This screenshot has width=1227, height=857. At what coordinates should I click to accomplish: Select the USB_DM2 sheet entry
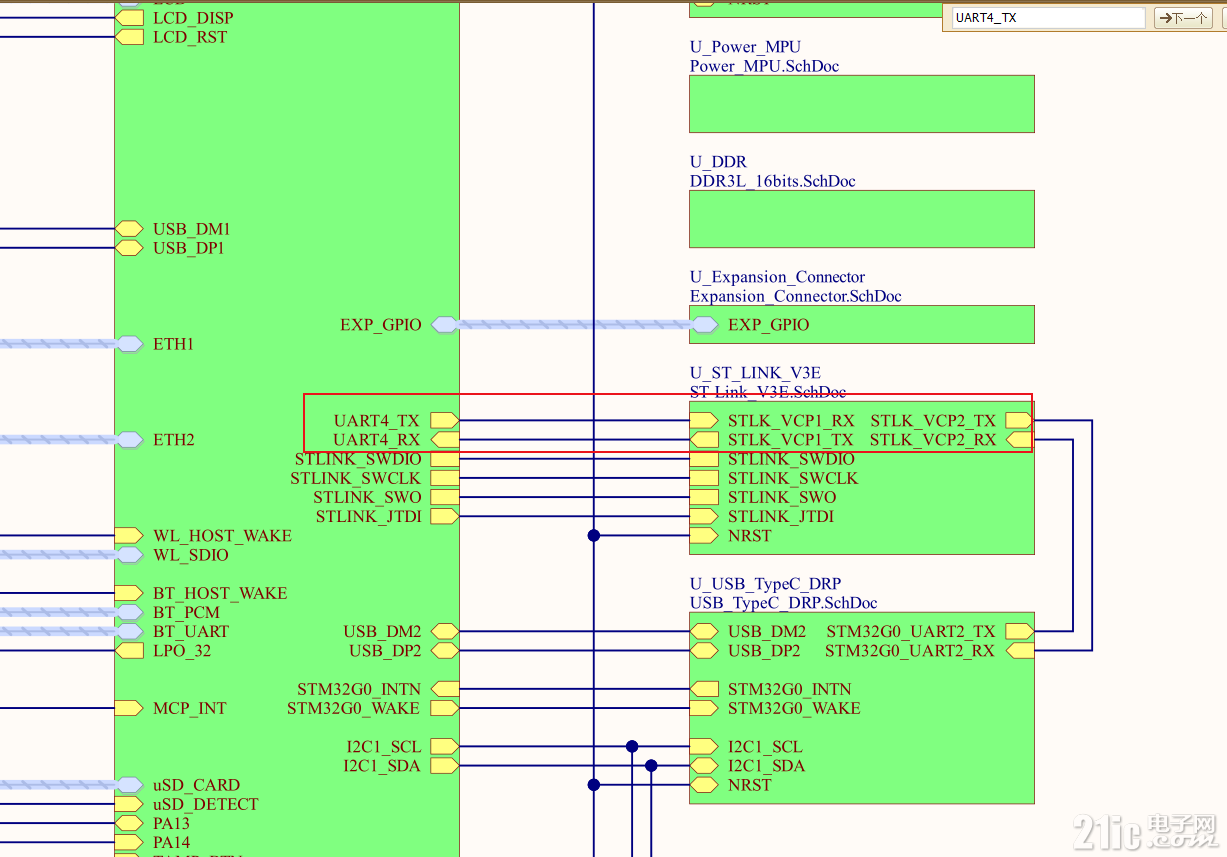[704, 631]
